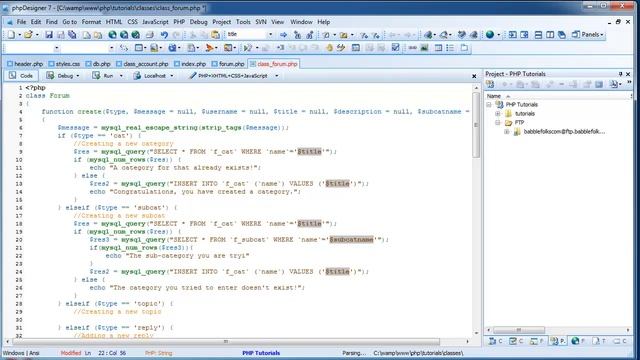This screenshot has width=640, height=360.
Task: Click the vertical split layout icon
Action: click(550, 35)
